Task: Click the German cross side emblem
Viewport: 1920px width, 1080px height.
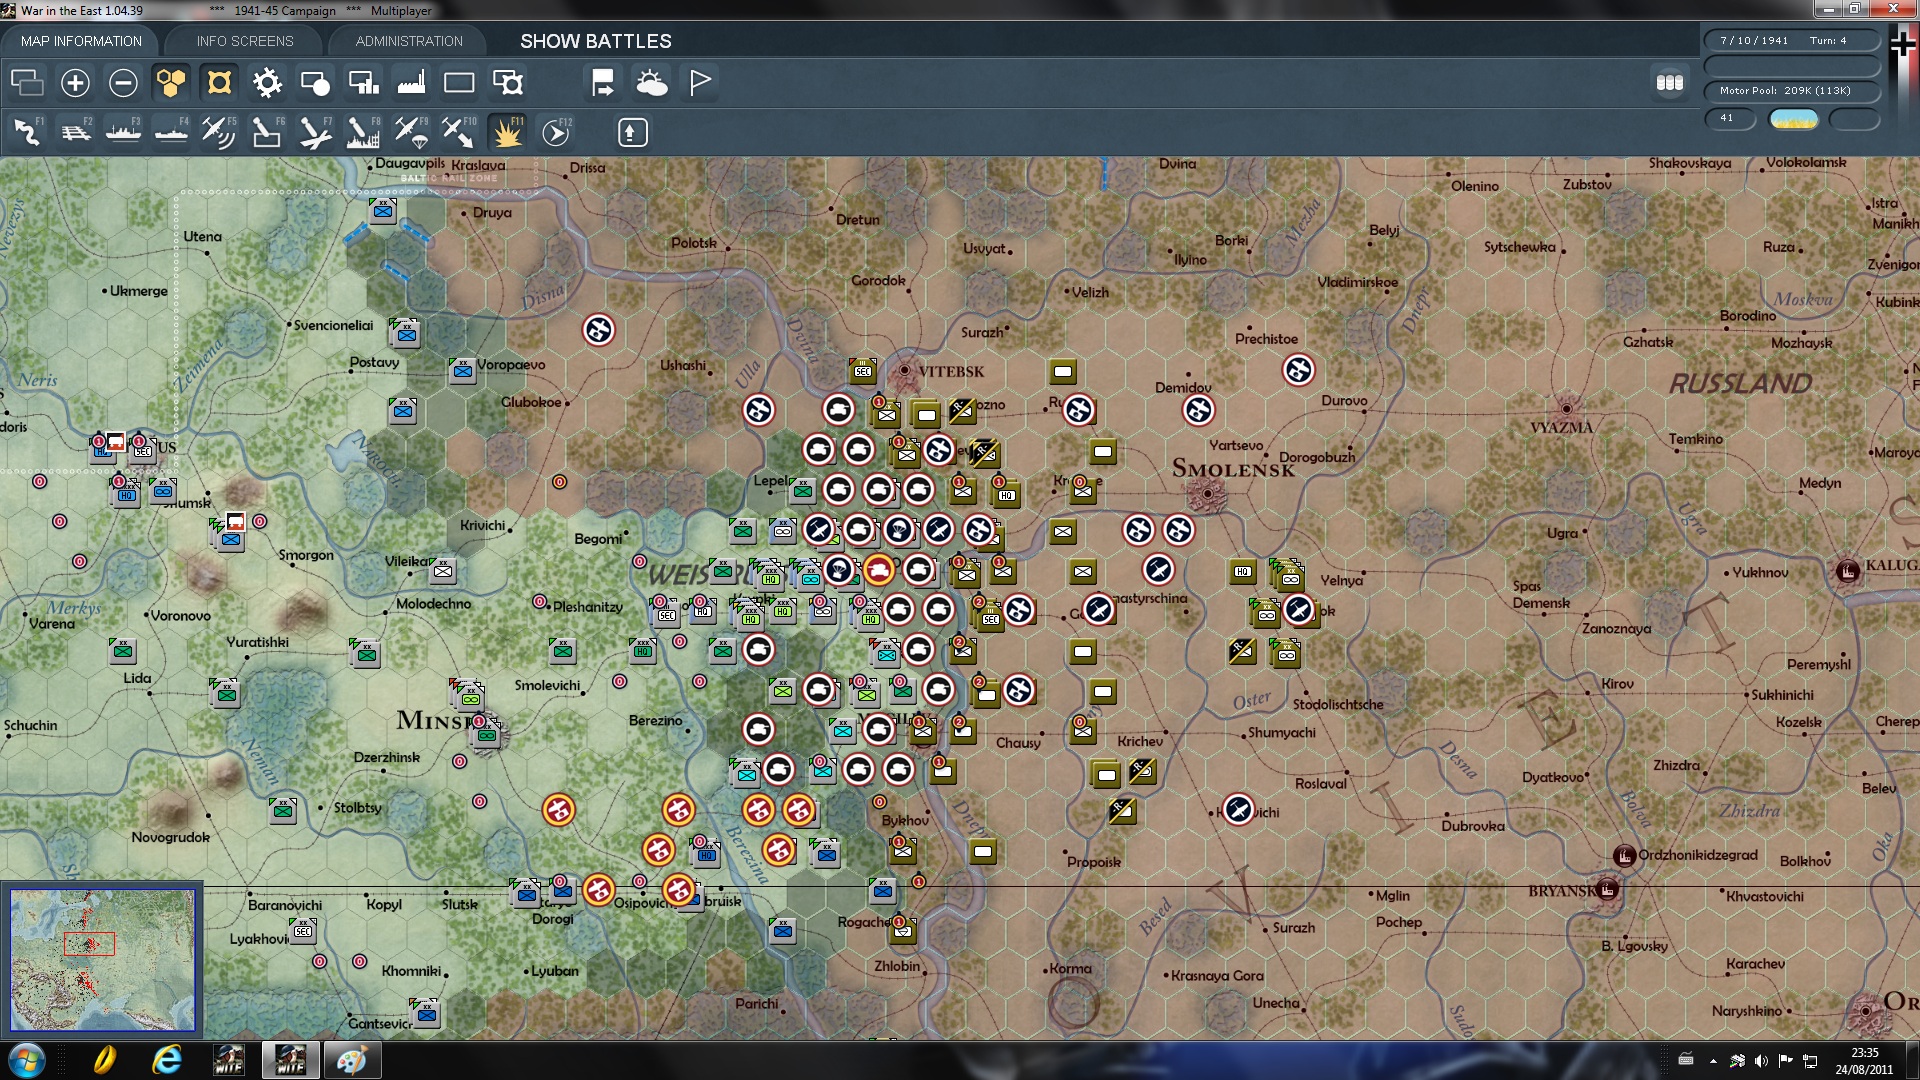Action: pos(1903,44)
